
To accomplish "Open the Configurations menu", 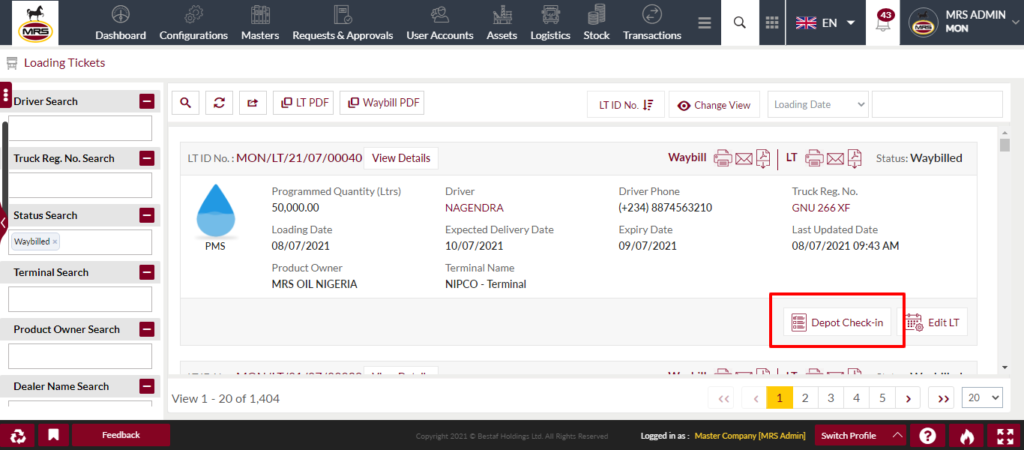I will click(193, 23).
